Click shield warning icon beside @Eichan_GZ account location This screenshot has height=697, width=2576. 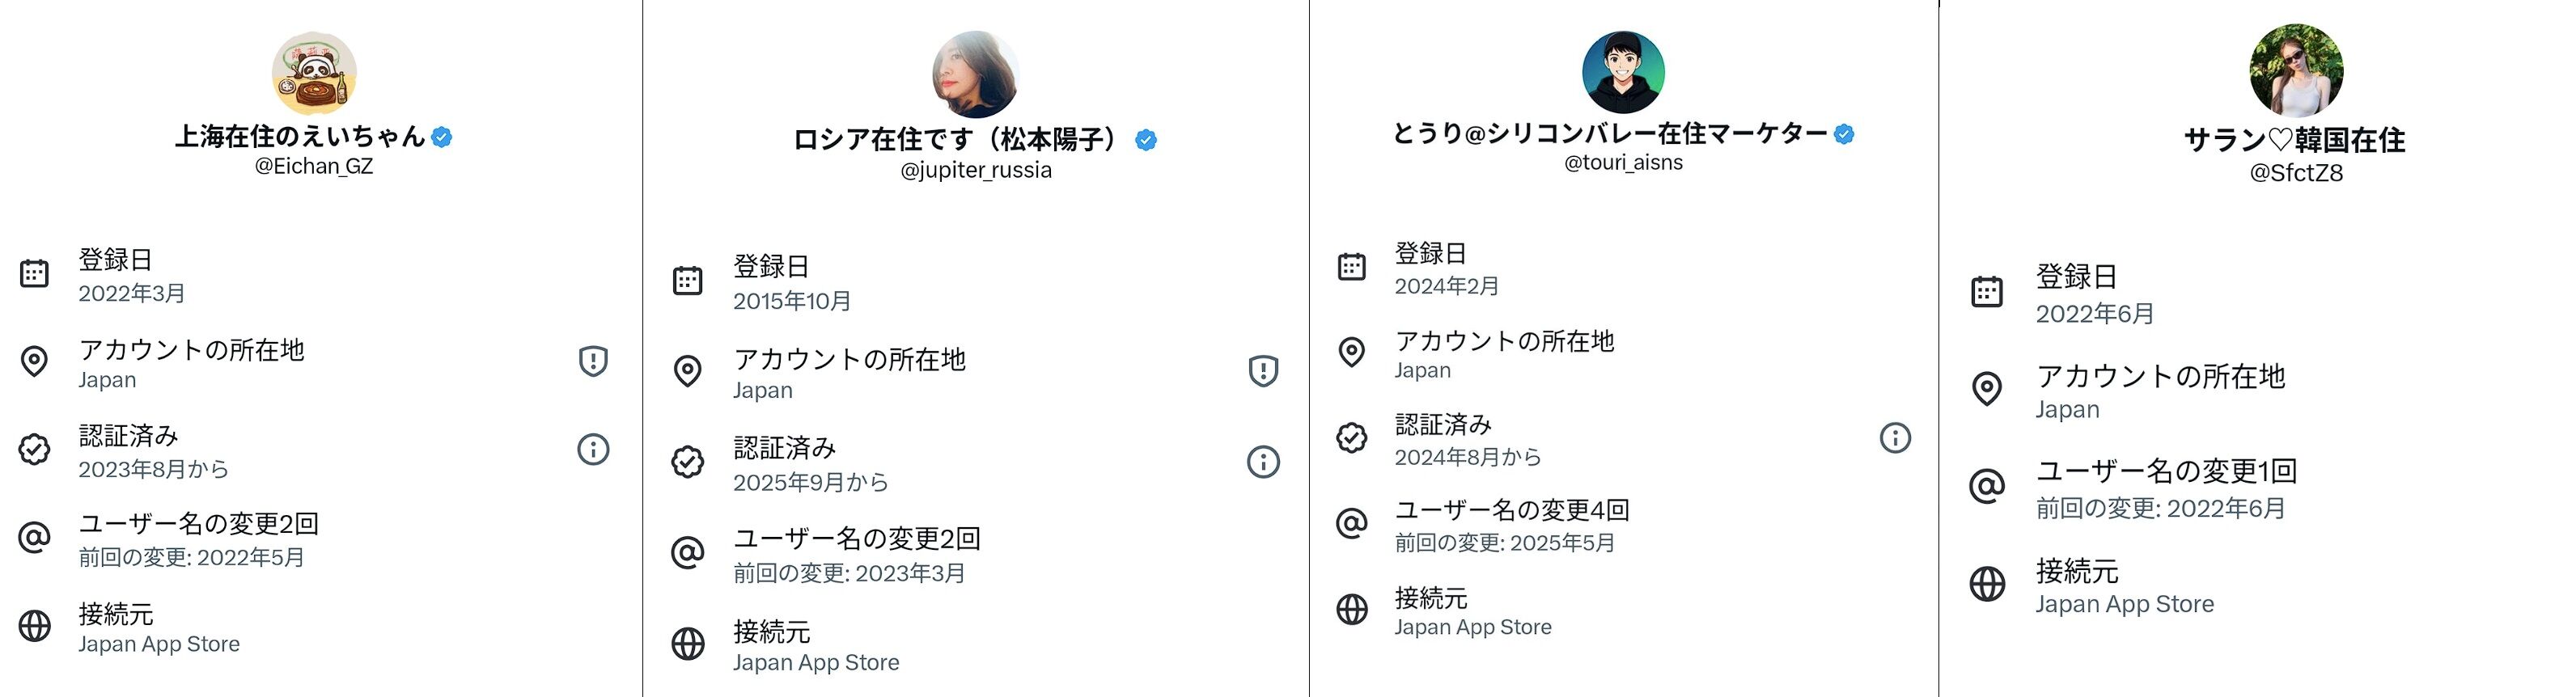pyautogui.click(x=593, y=361)
